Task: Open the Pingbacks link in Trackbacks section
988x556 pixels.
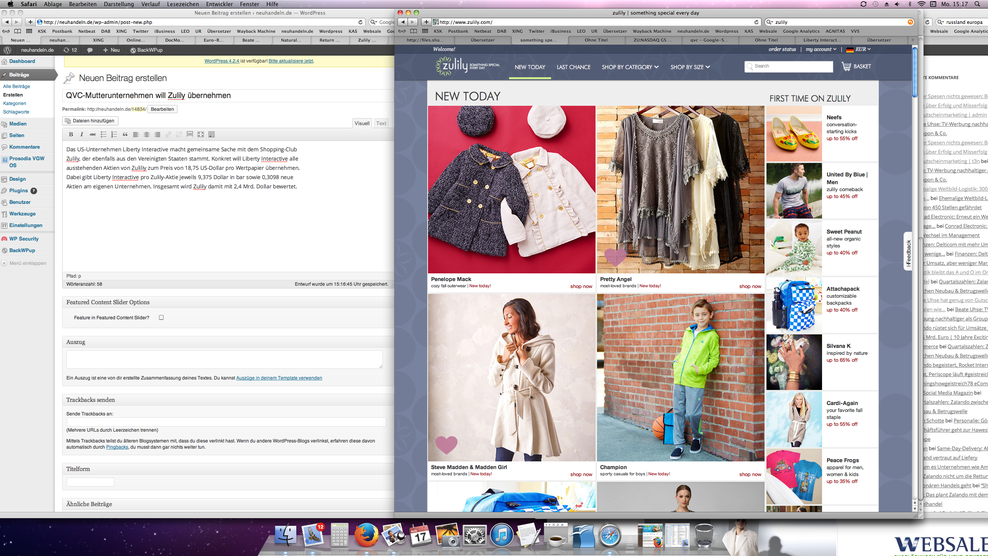Action: (117, 447)
